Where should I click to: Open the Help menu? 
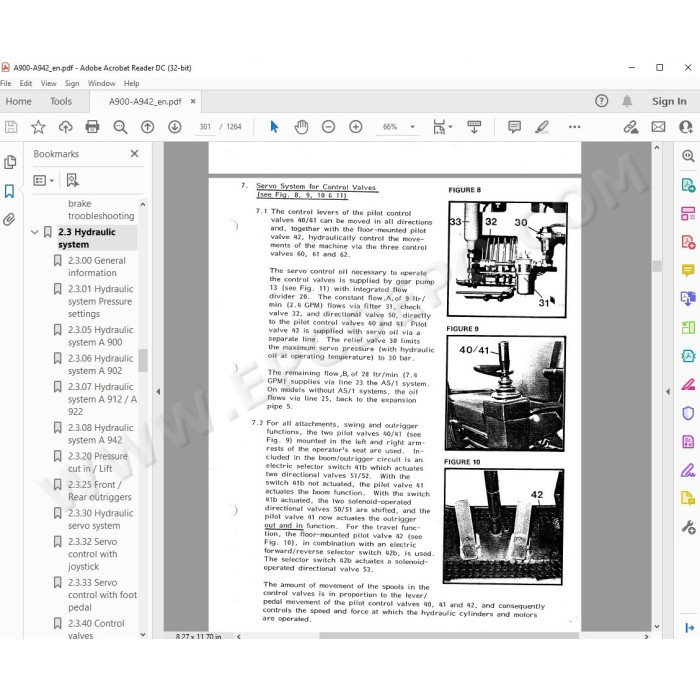132,83
